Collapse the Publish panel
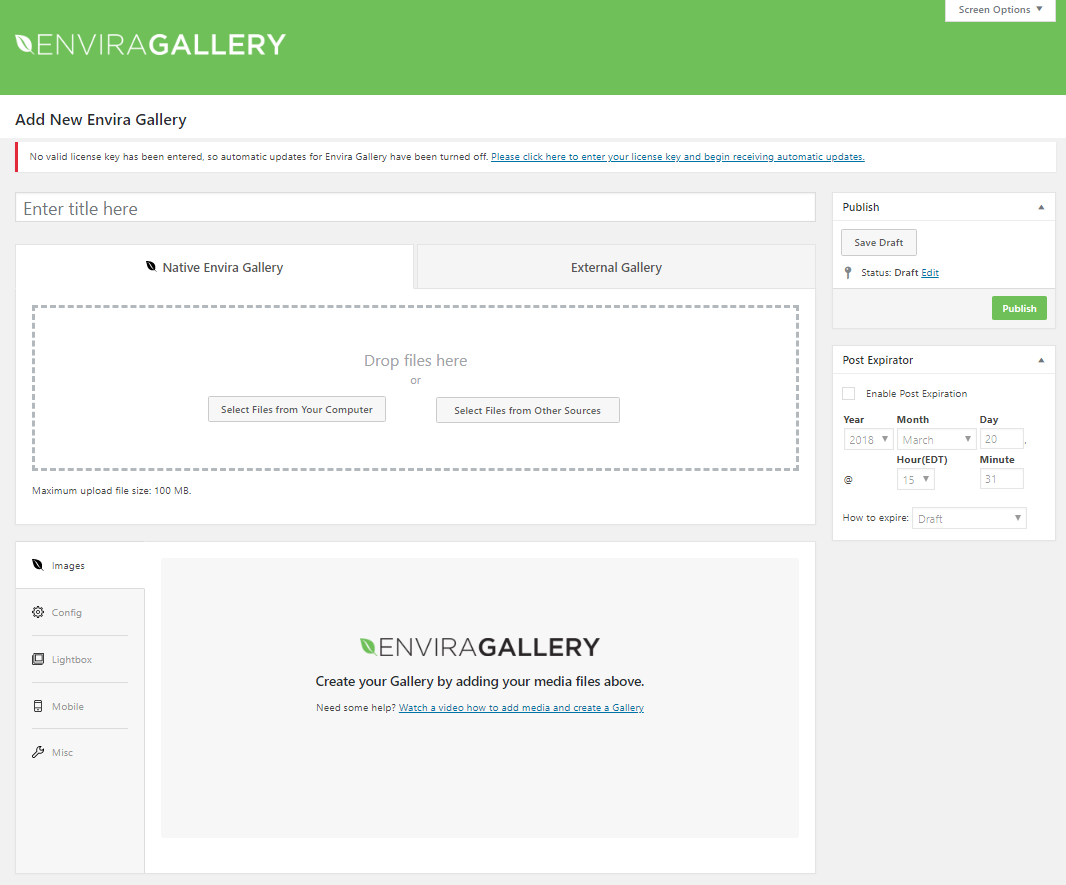This screenshot has width=1066, height=885. 1040,207
